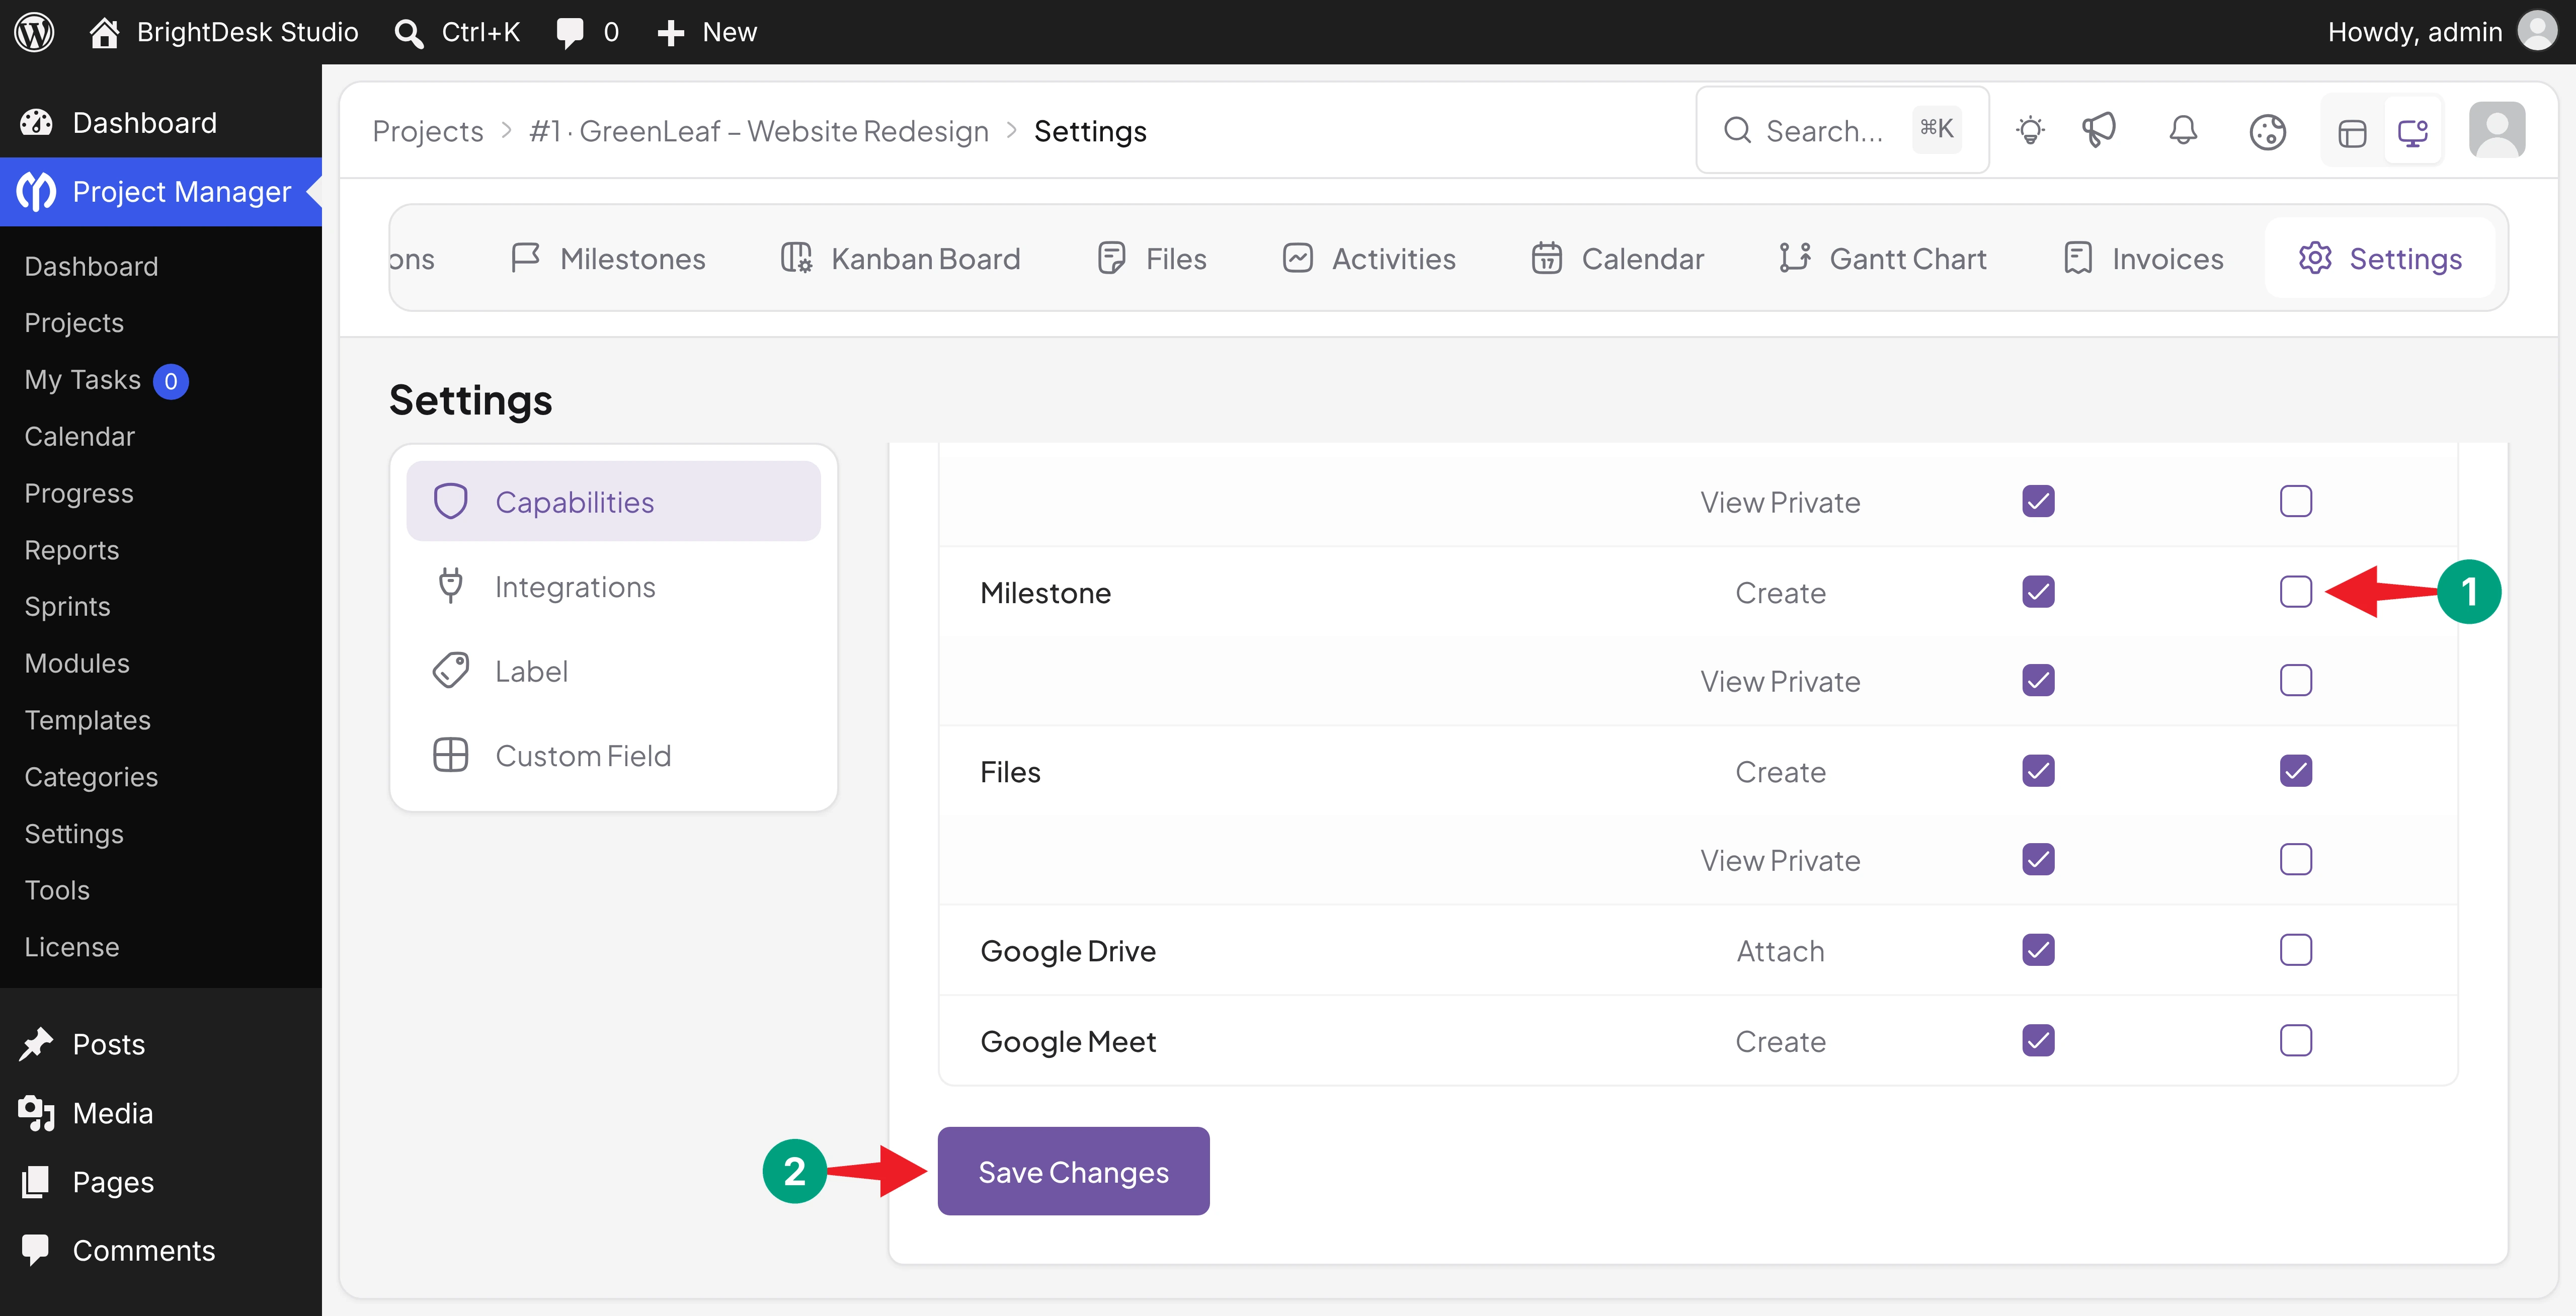The height and width of the screenshot is (1316, 2576).
Task: Click the admin avatar in top bar
Action: (2537, 31)
